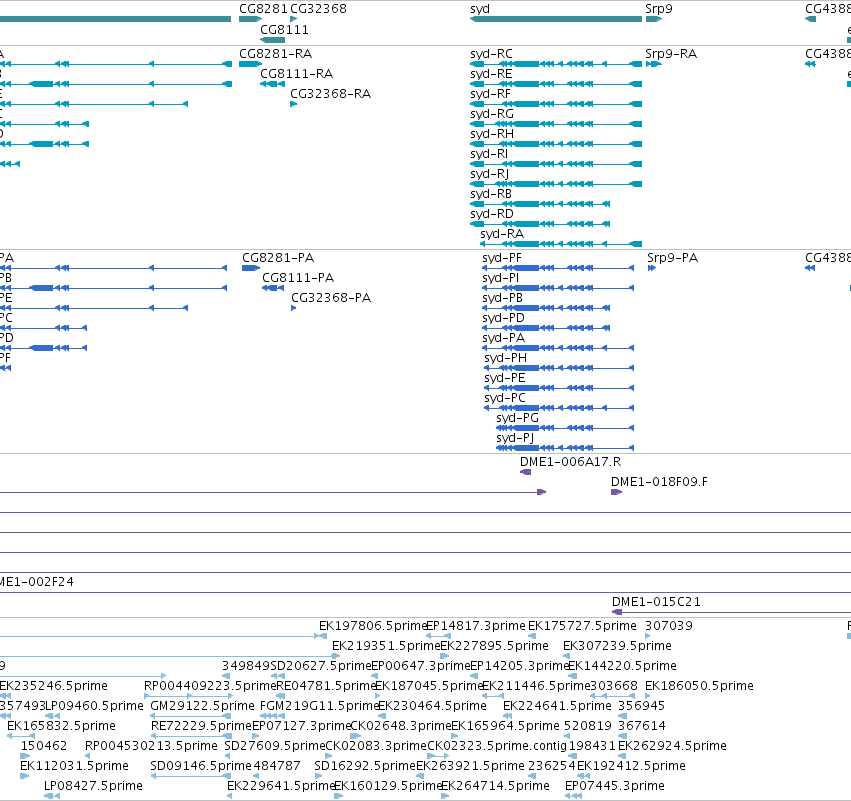Select the syd-RE transcript
The image size is (851, 801).
click(556, 84)
